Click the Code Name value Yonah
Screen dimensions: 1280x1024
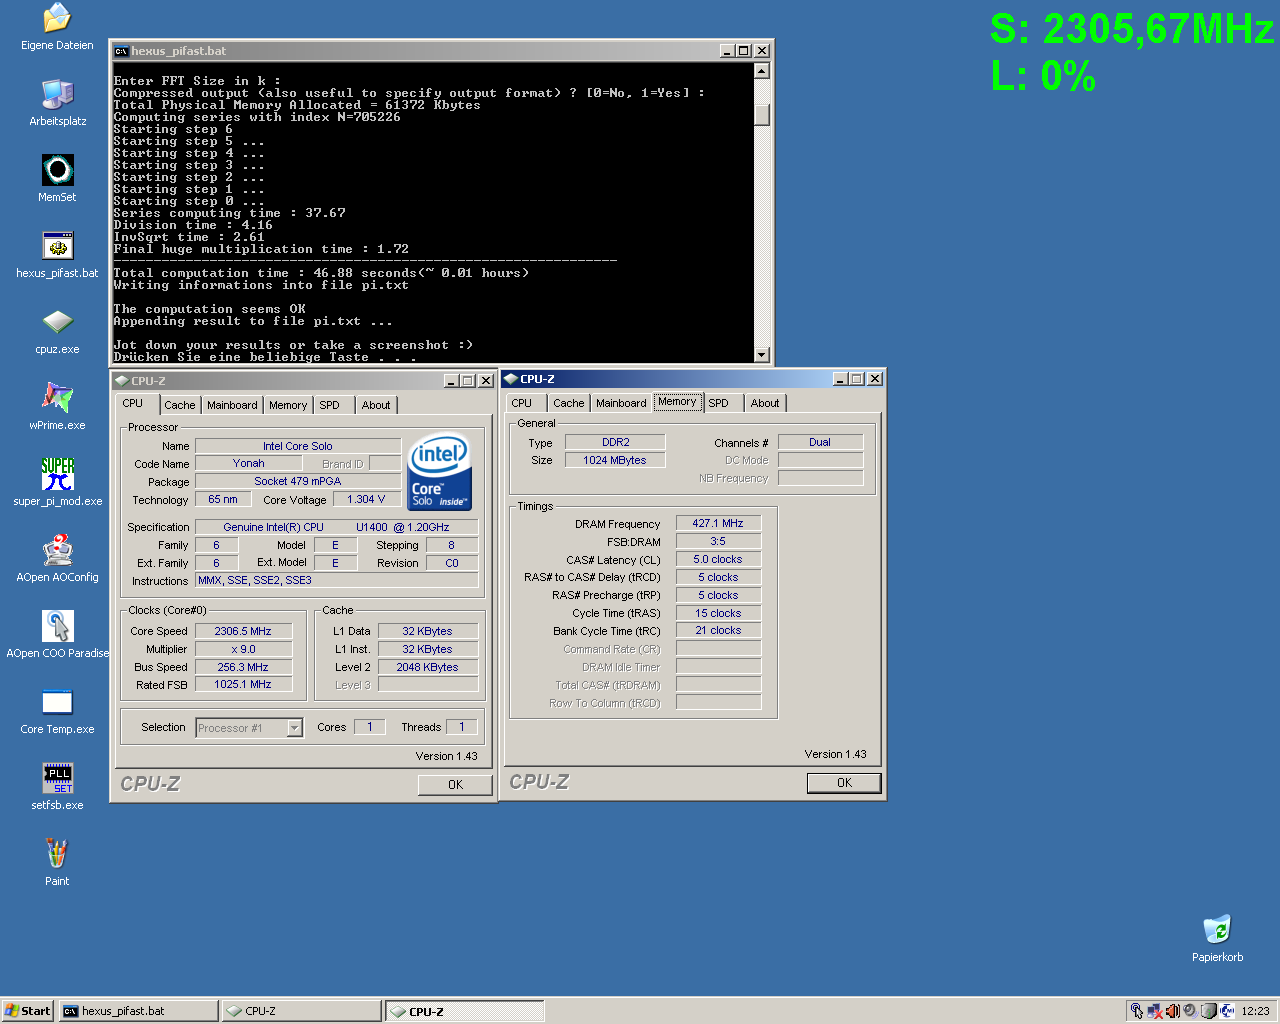(249, 463)
